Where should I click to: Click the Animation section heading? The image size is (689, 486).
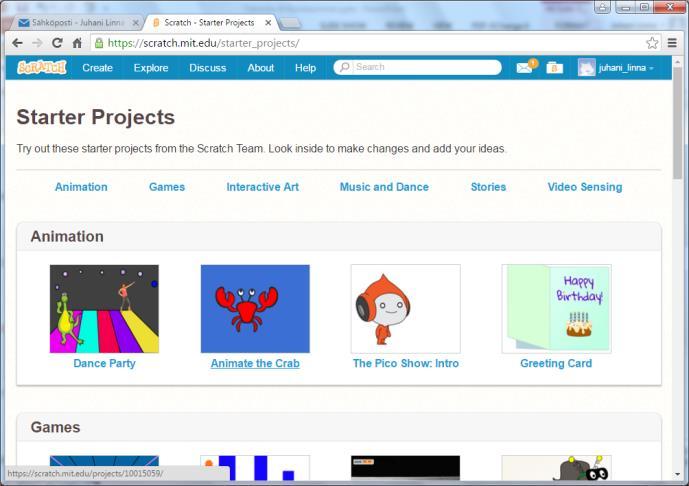(67, 236)
